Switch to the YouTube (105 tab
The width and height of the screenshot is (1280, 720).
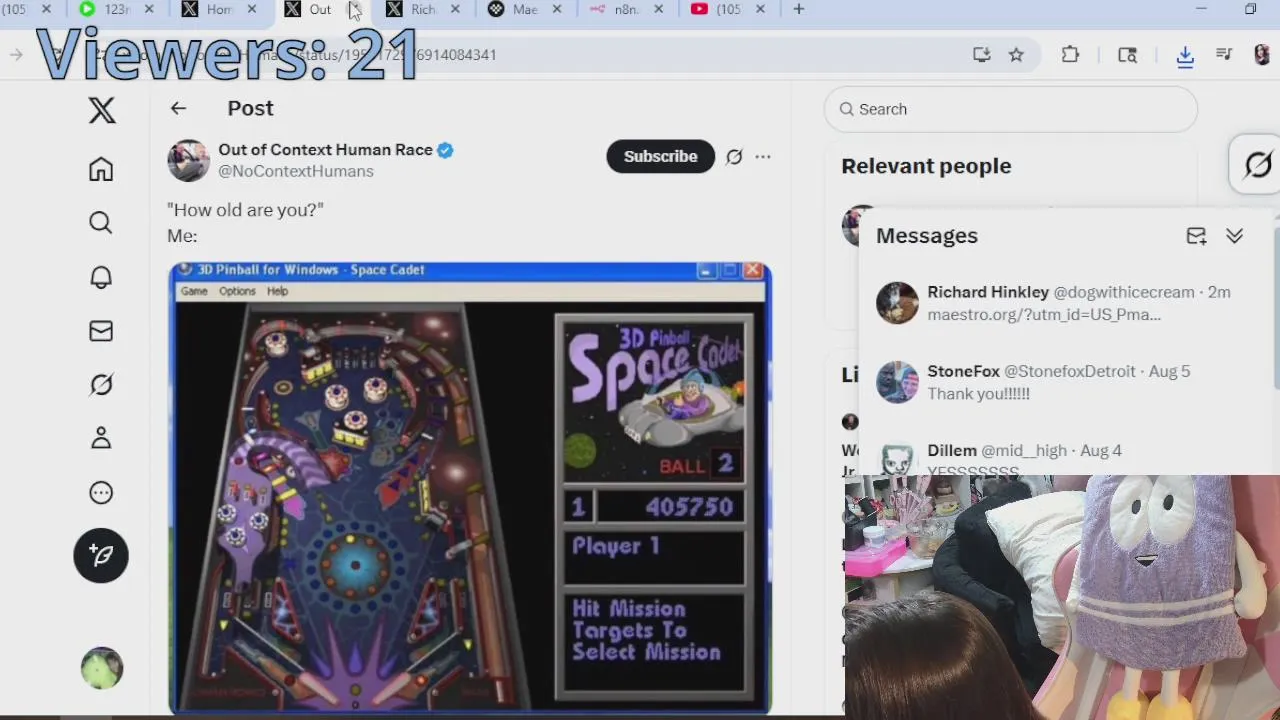(x=728, y=10)
